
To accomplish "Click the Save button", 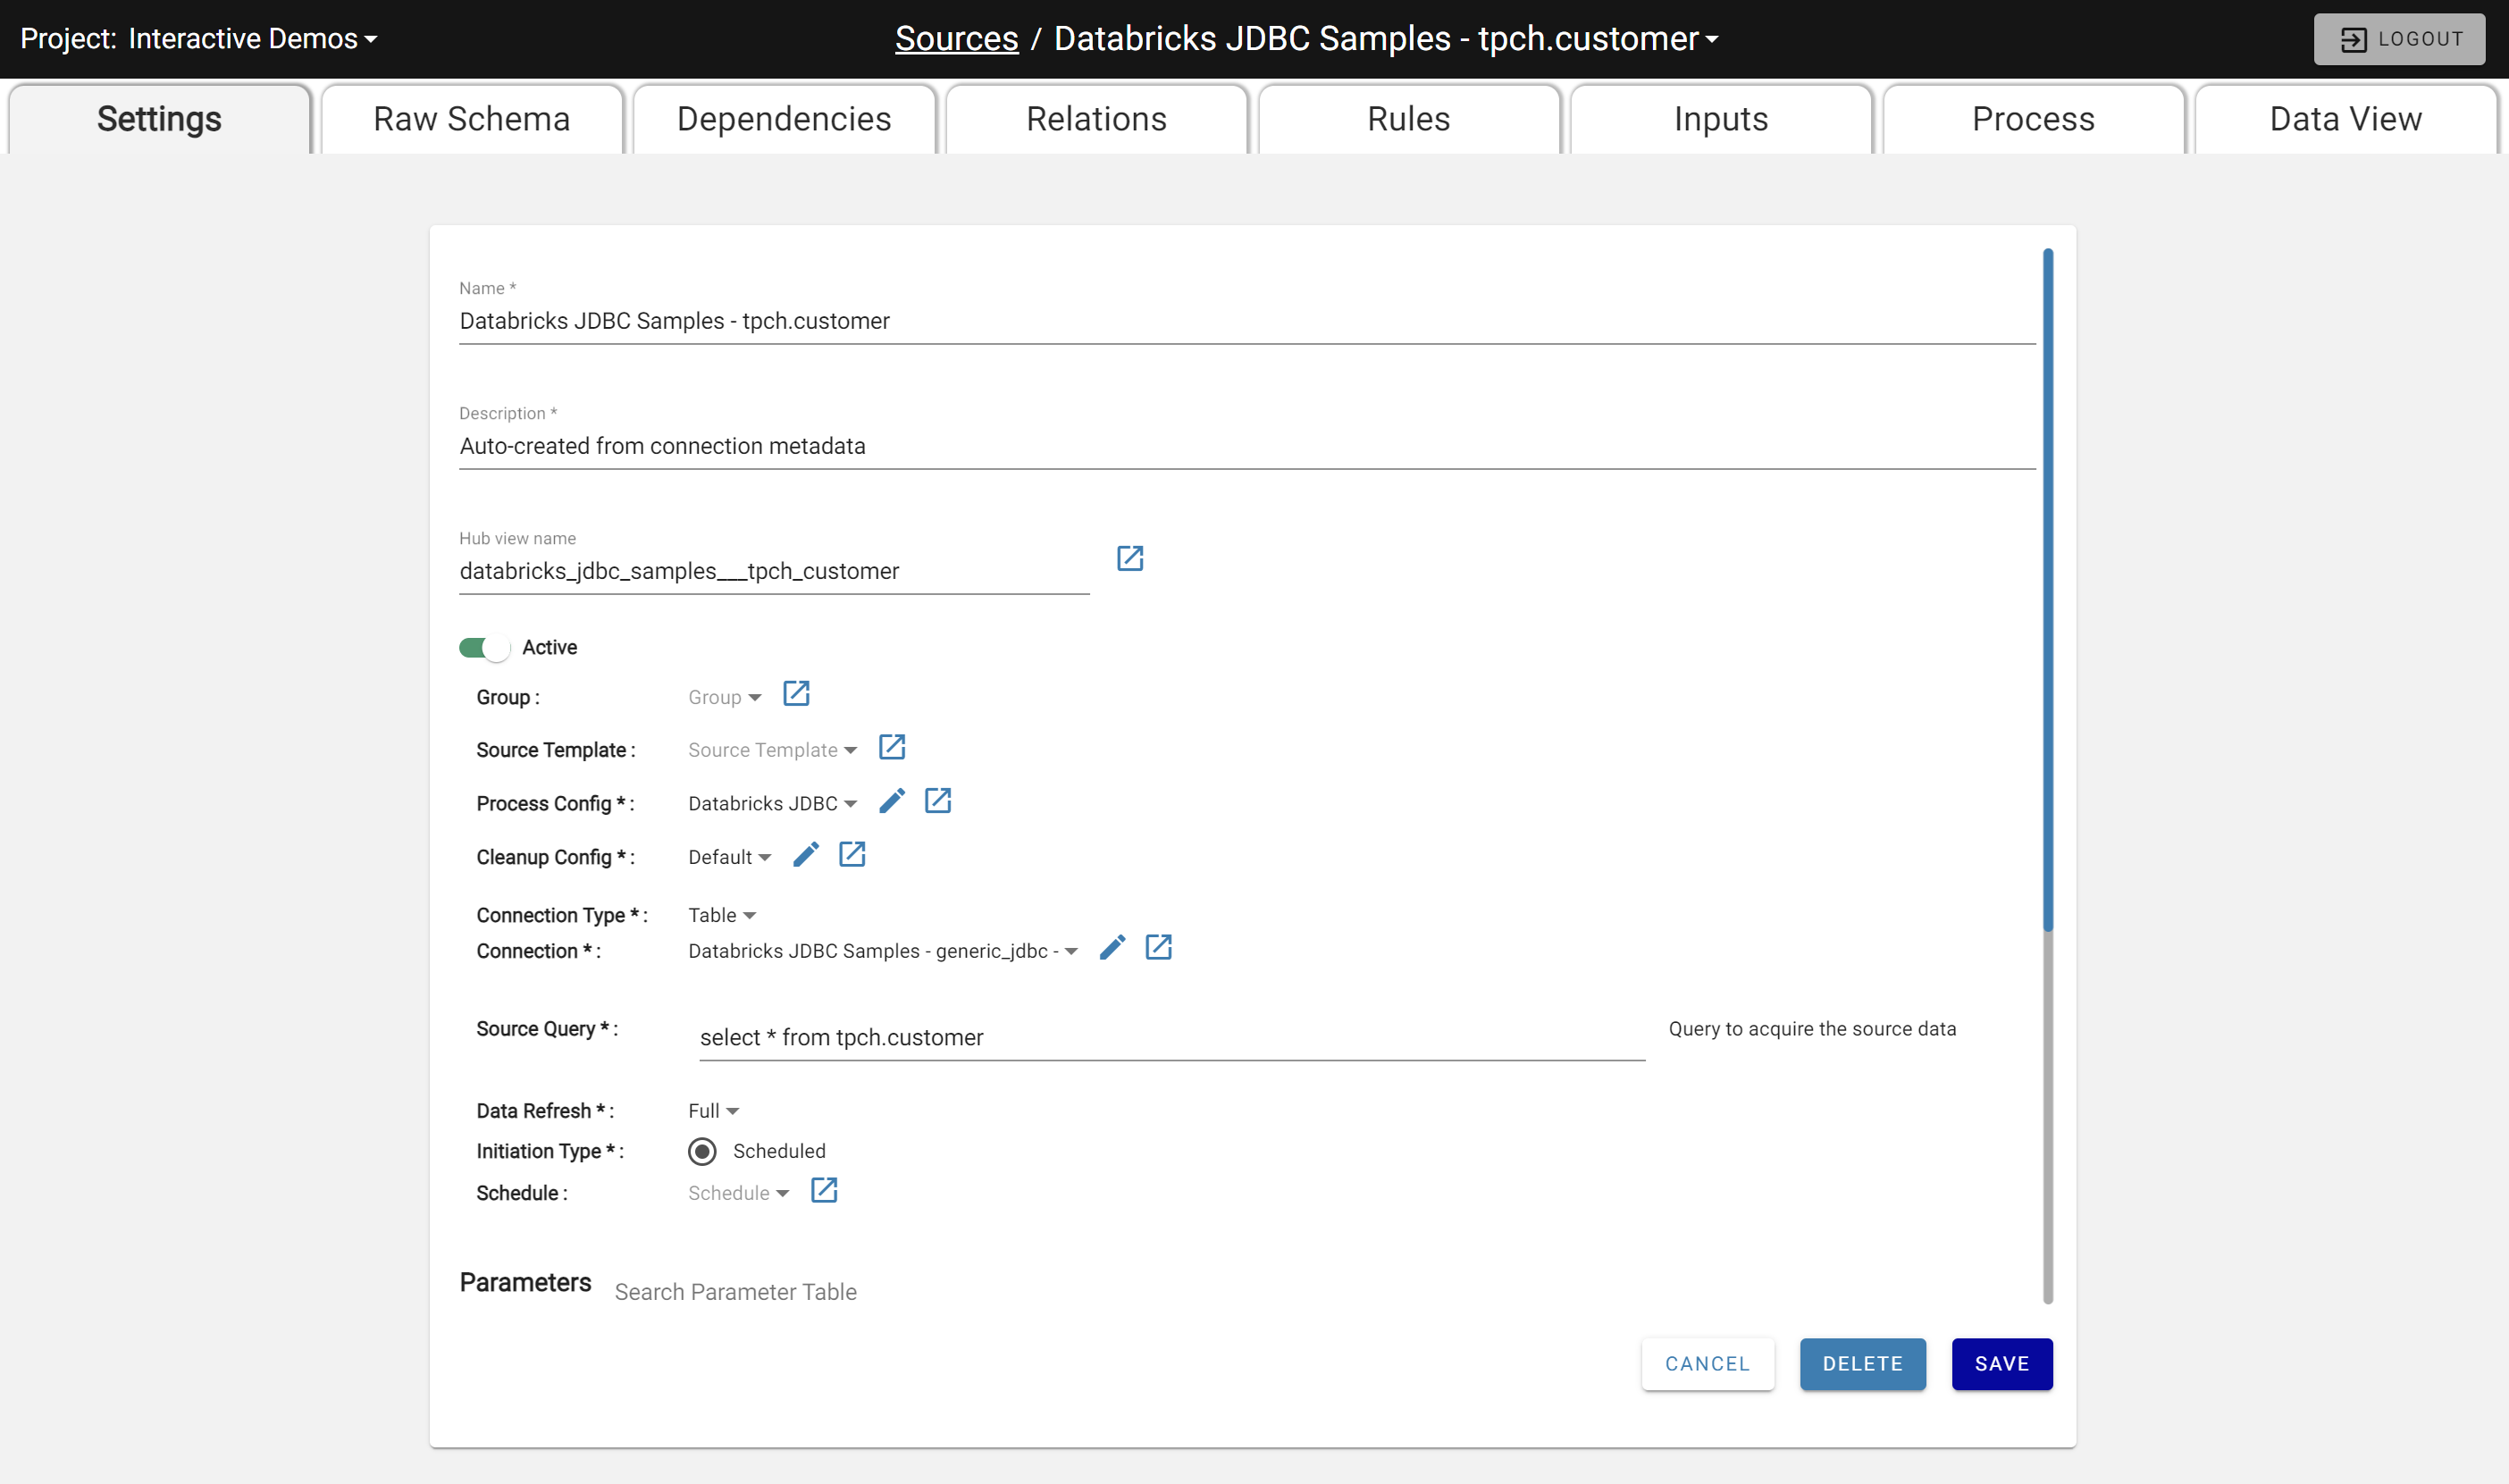I will coord(2001,1364).
